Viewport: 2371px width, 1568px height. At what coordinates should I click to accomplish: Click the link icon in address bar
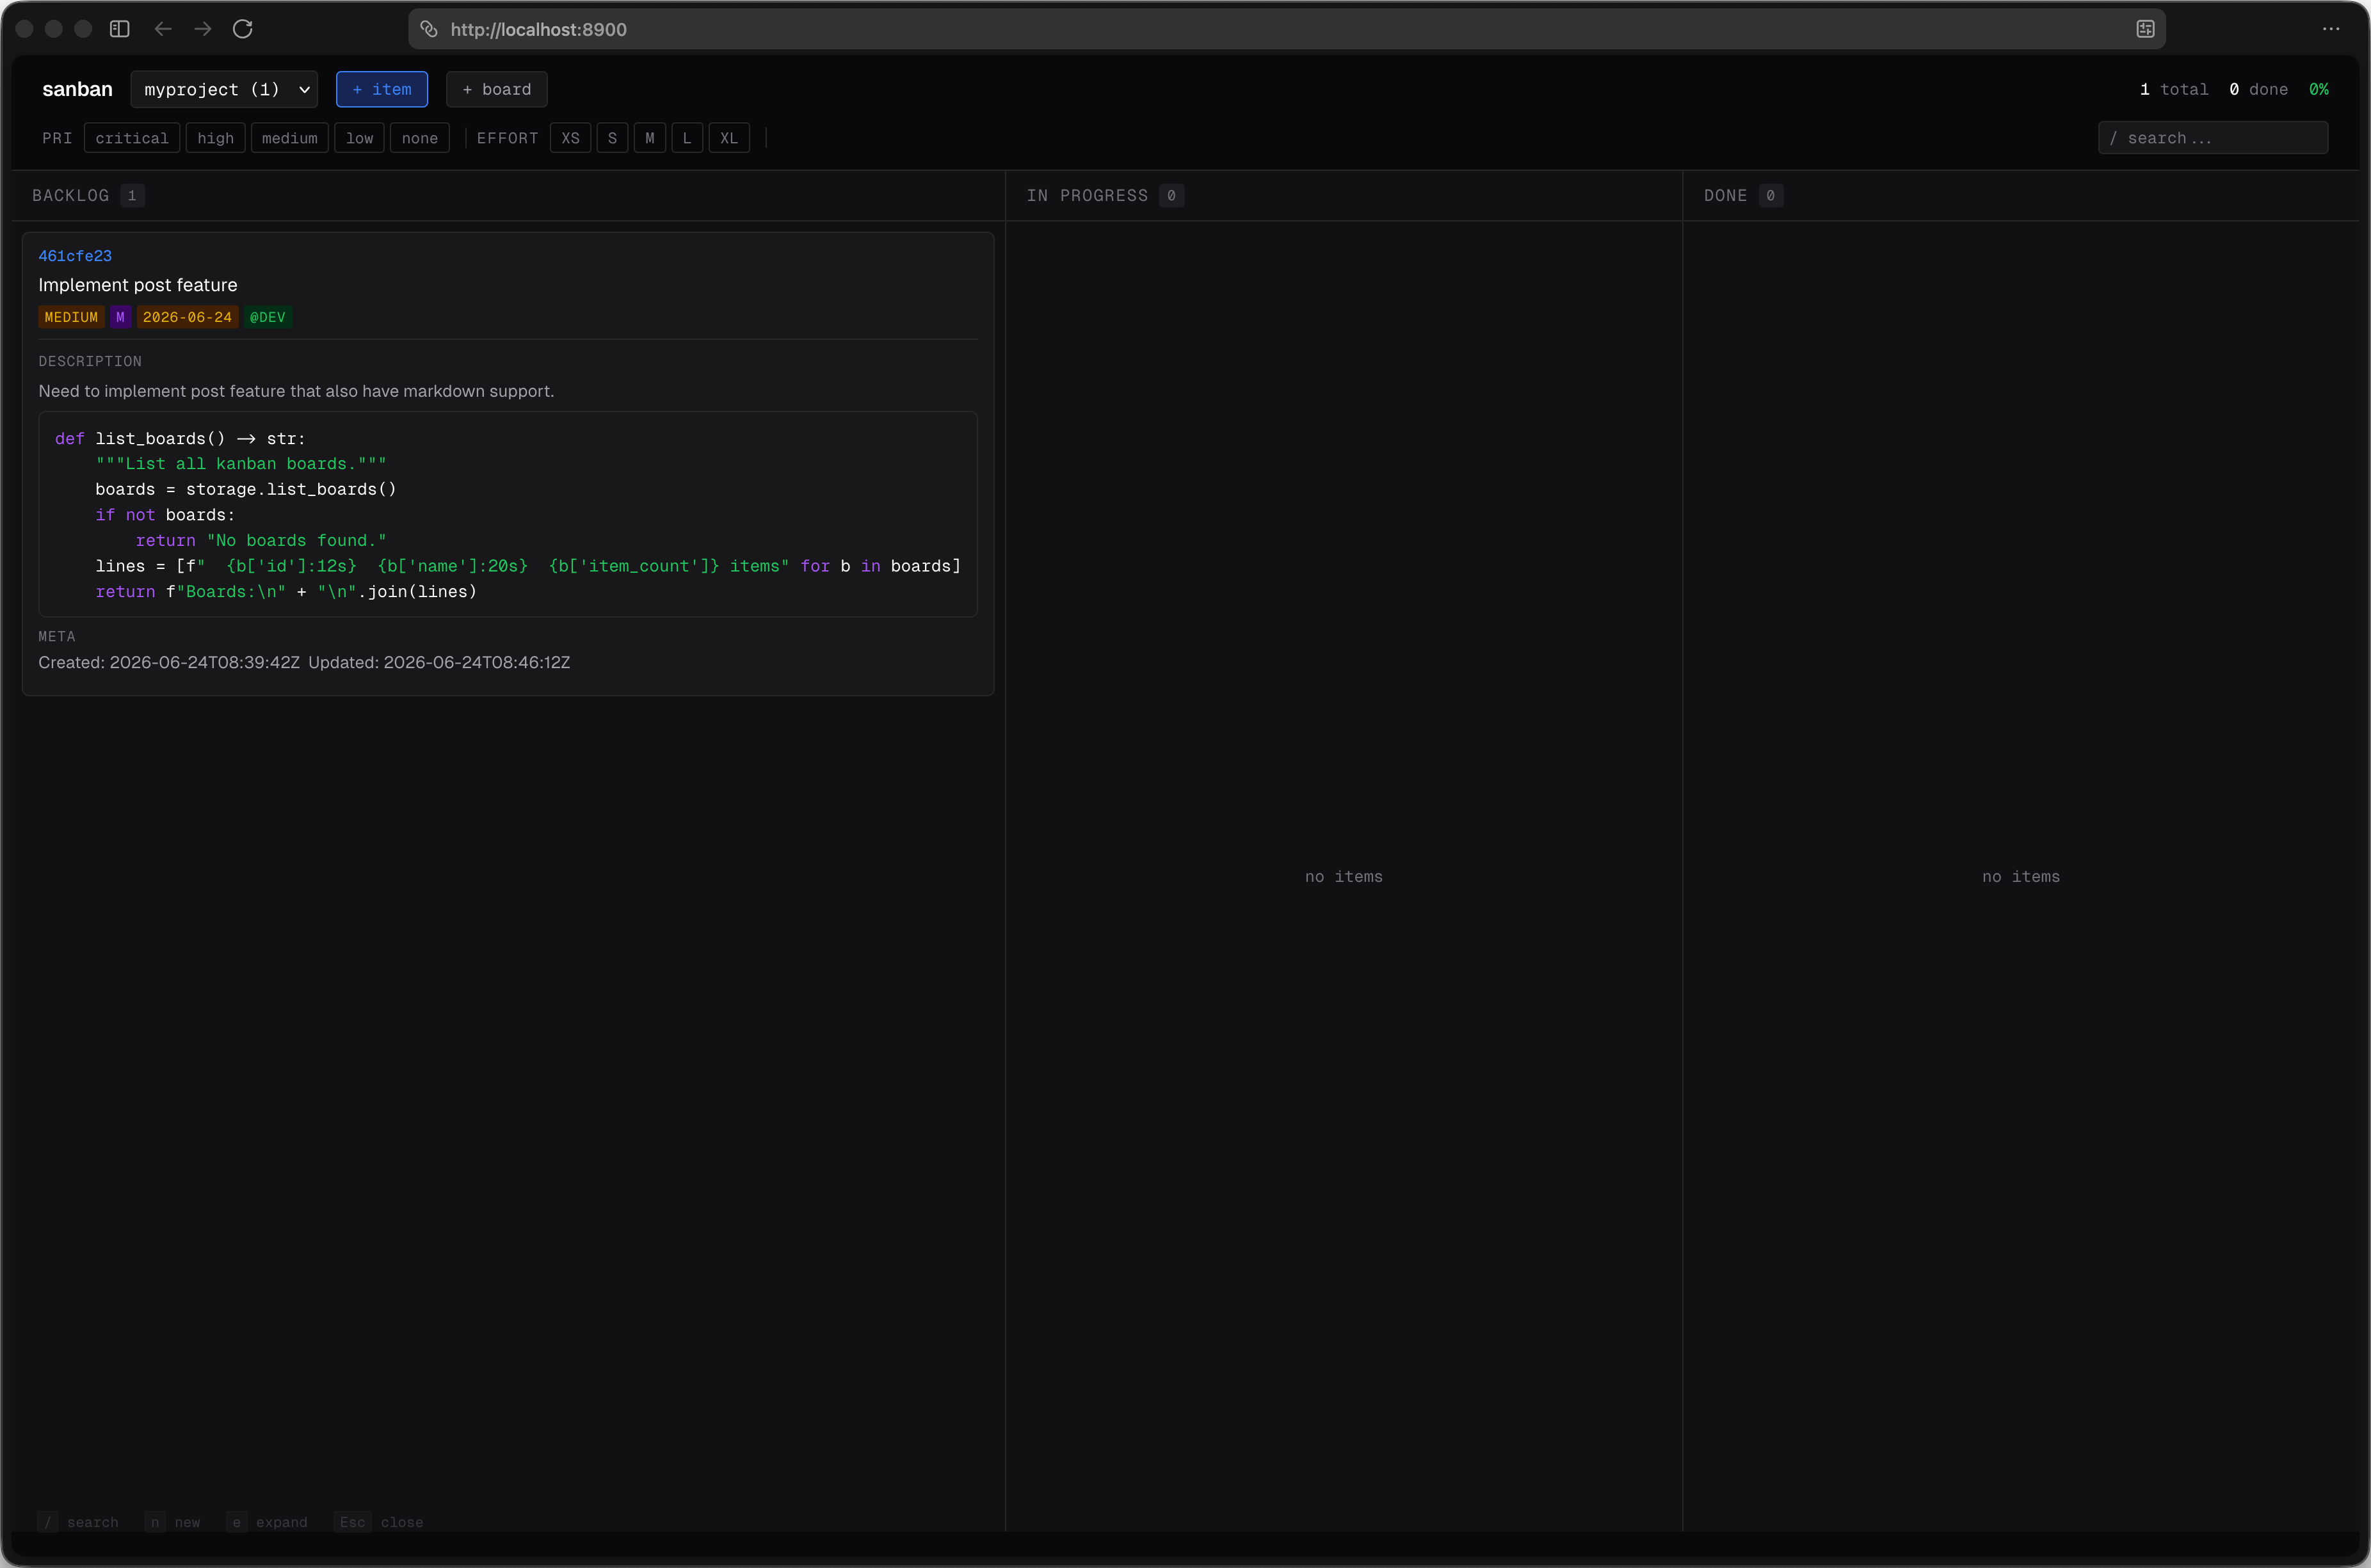pyautogui.click(x=429, y=29)
